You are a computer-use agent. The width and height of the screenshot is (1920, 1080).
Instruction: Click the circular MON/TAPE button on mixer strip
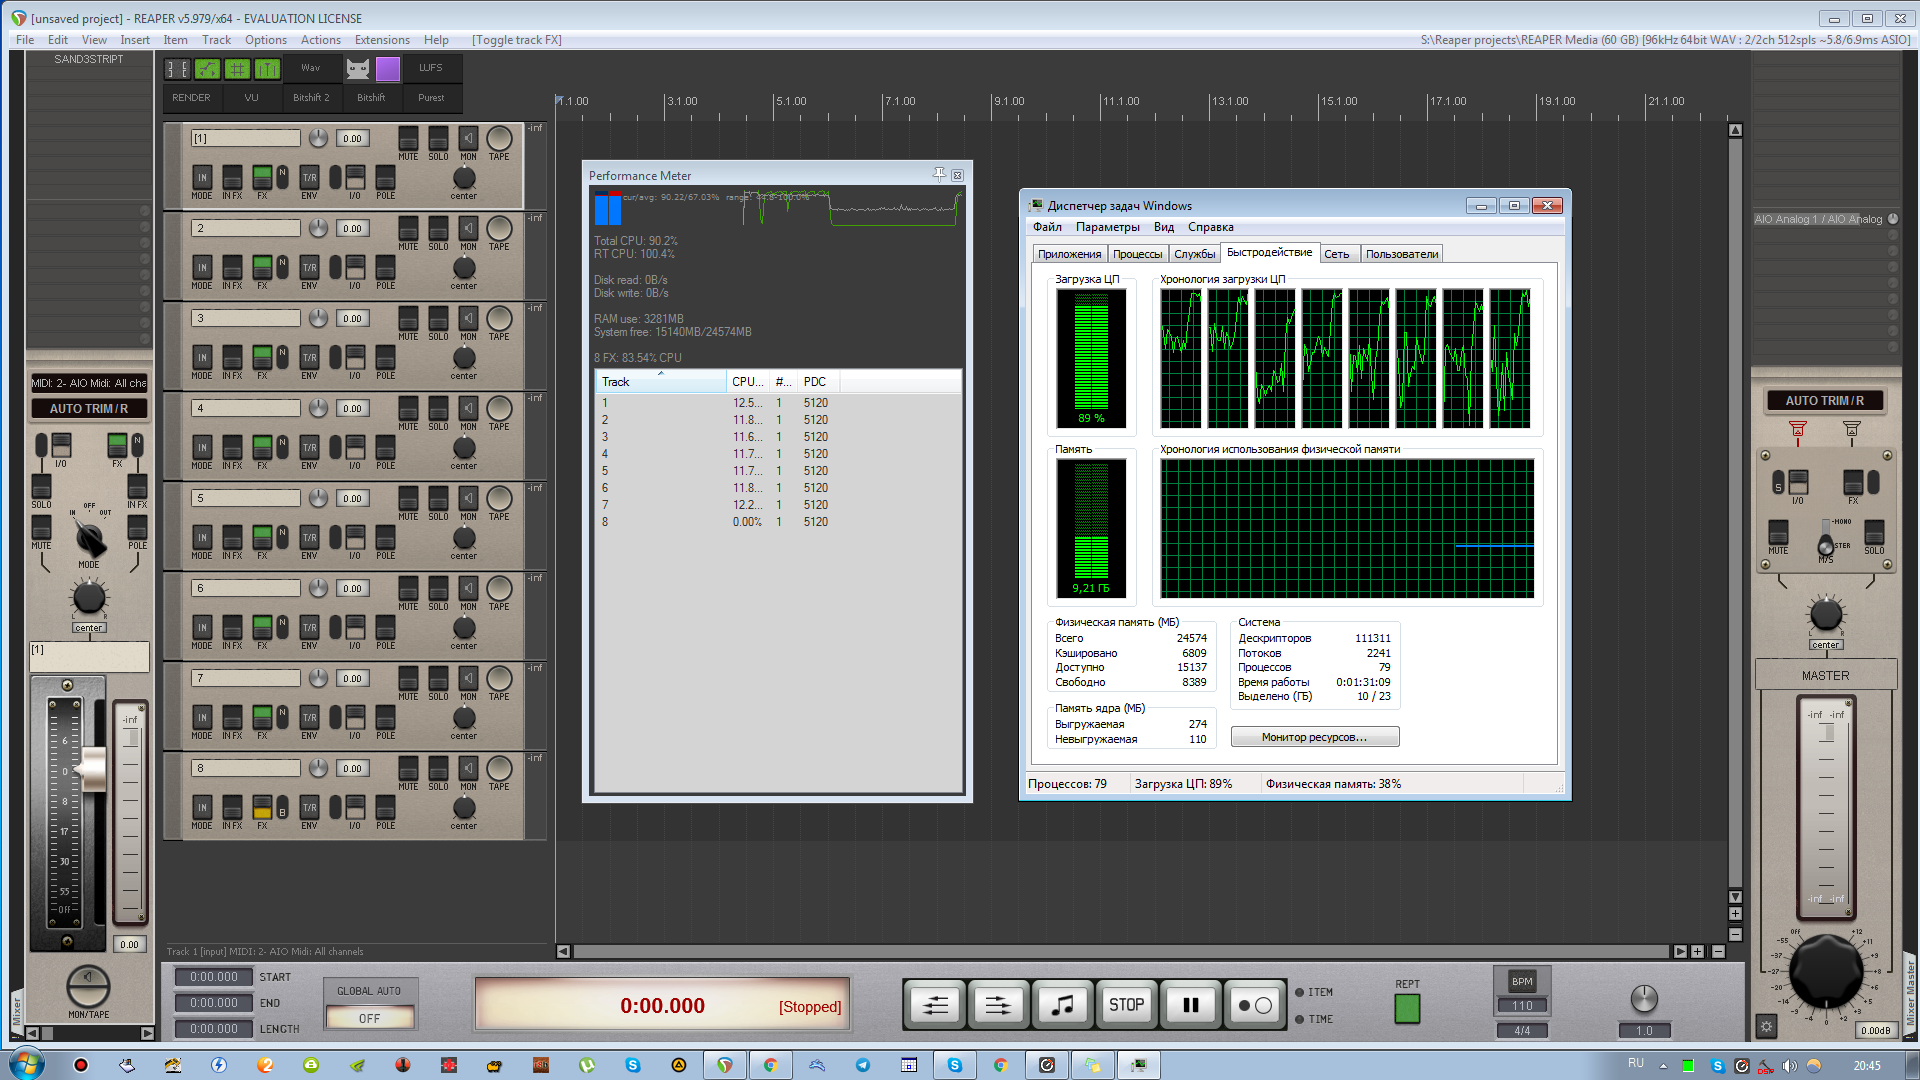tap(88, 987)
